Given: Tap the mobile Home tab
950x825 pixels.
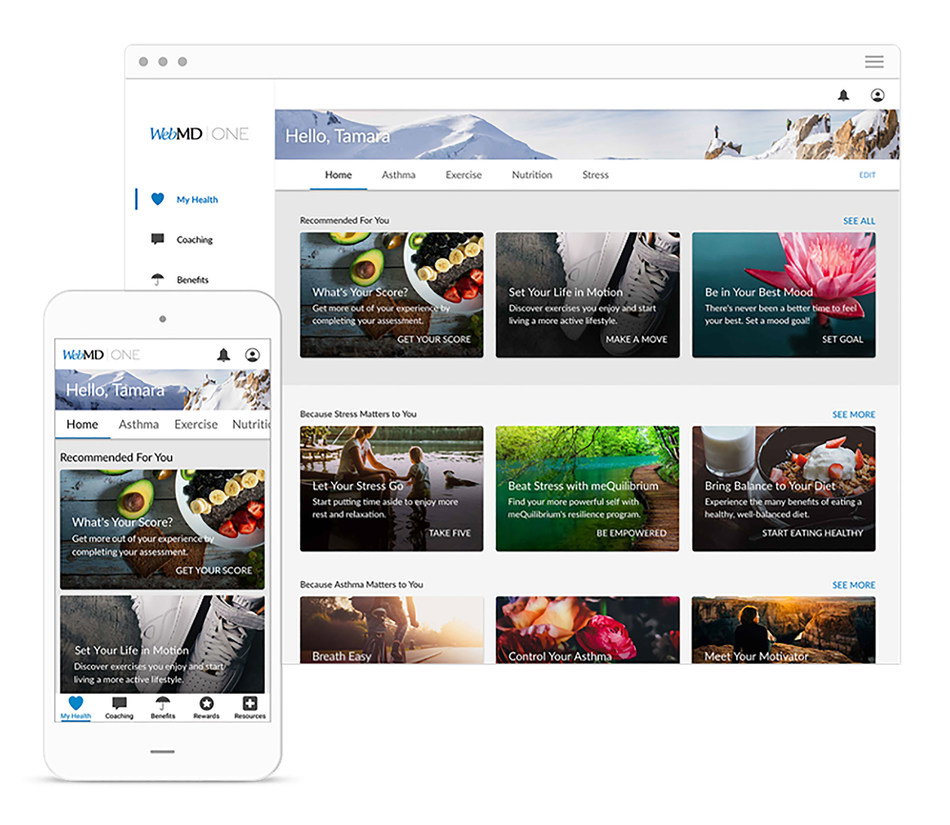Looking at the screenshot, I should (82, 425).
